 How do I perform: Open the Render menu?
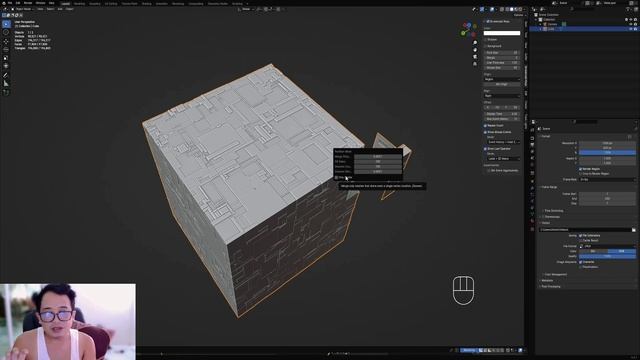[x=28, y=3]
